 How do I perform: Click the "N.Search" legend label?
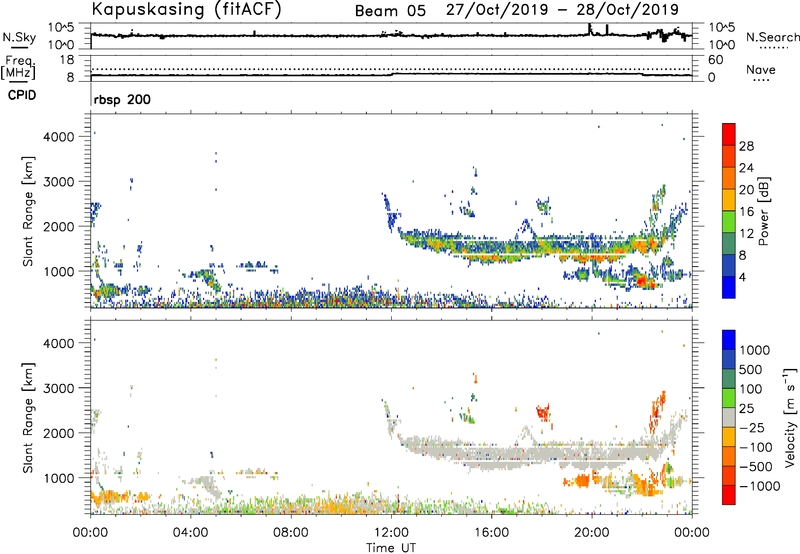pos(773,37)
